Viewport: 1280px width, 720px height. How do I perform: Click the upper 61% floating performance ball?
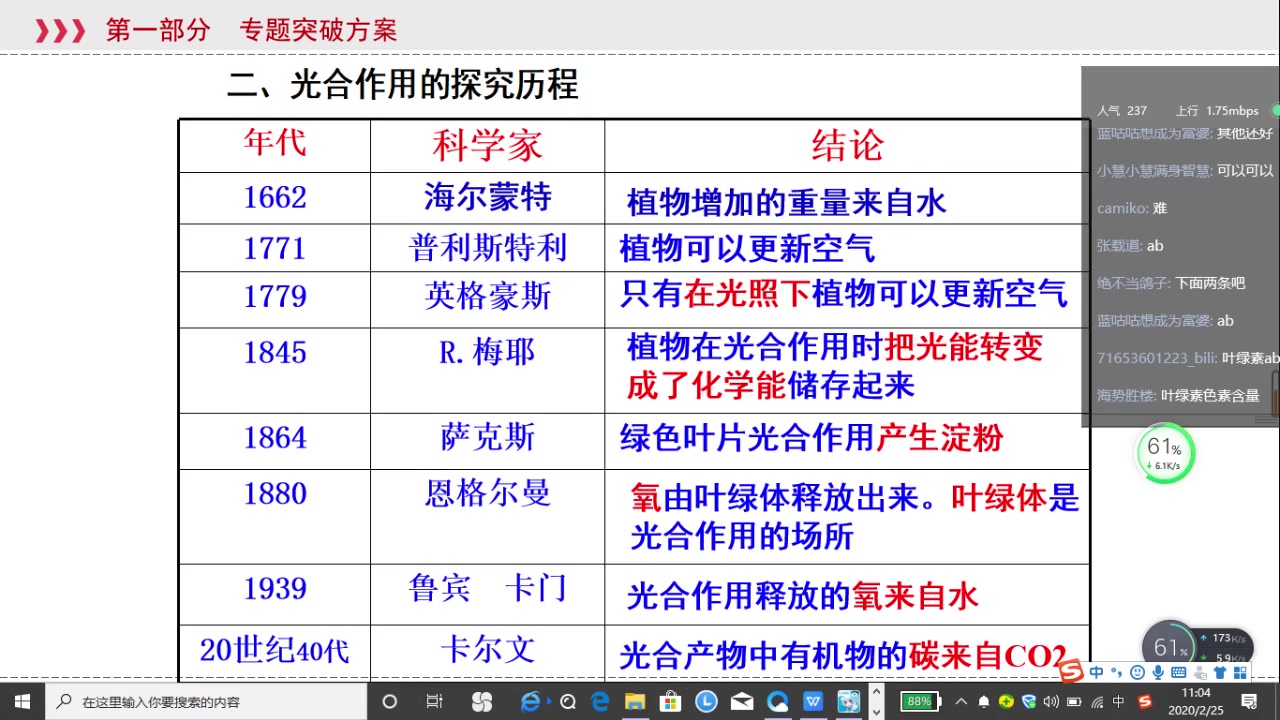coord(1165,453)
